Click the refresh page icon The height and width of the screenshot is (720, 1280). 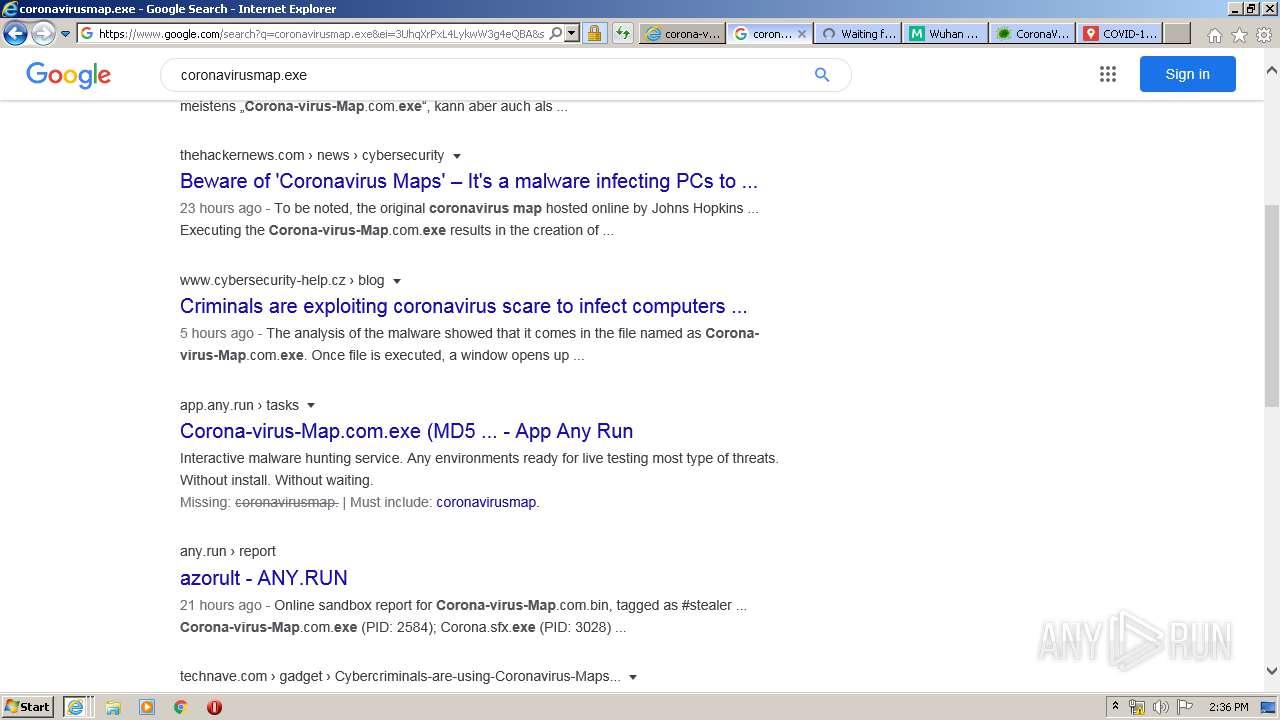coord(623,33)
